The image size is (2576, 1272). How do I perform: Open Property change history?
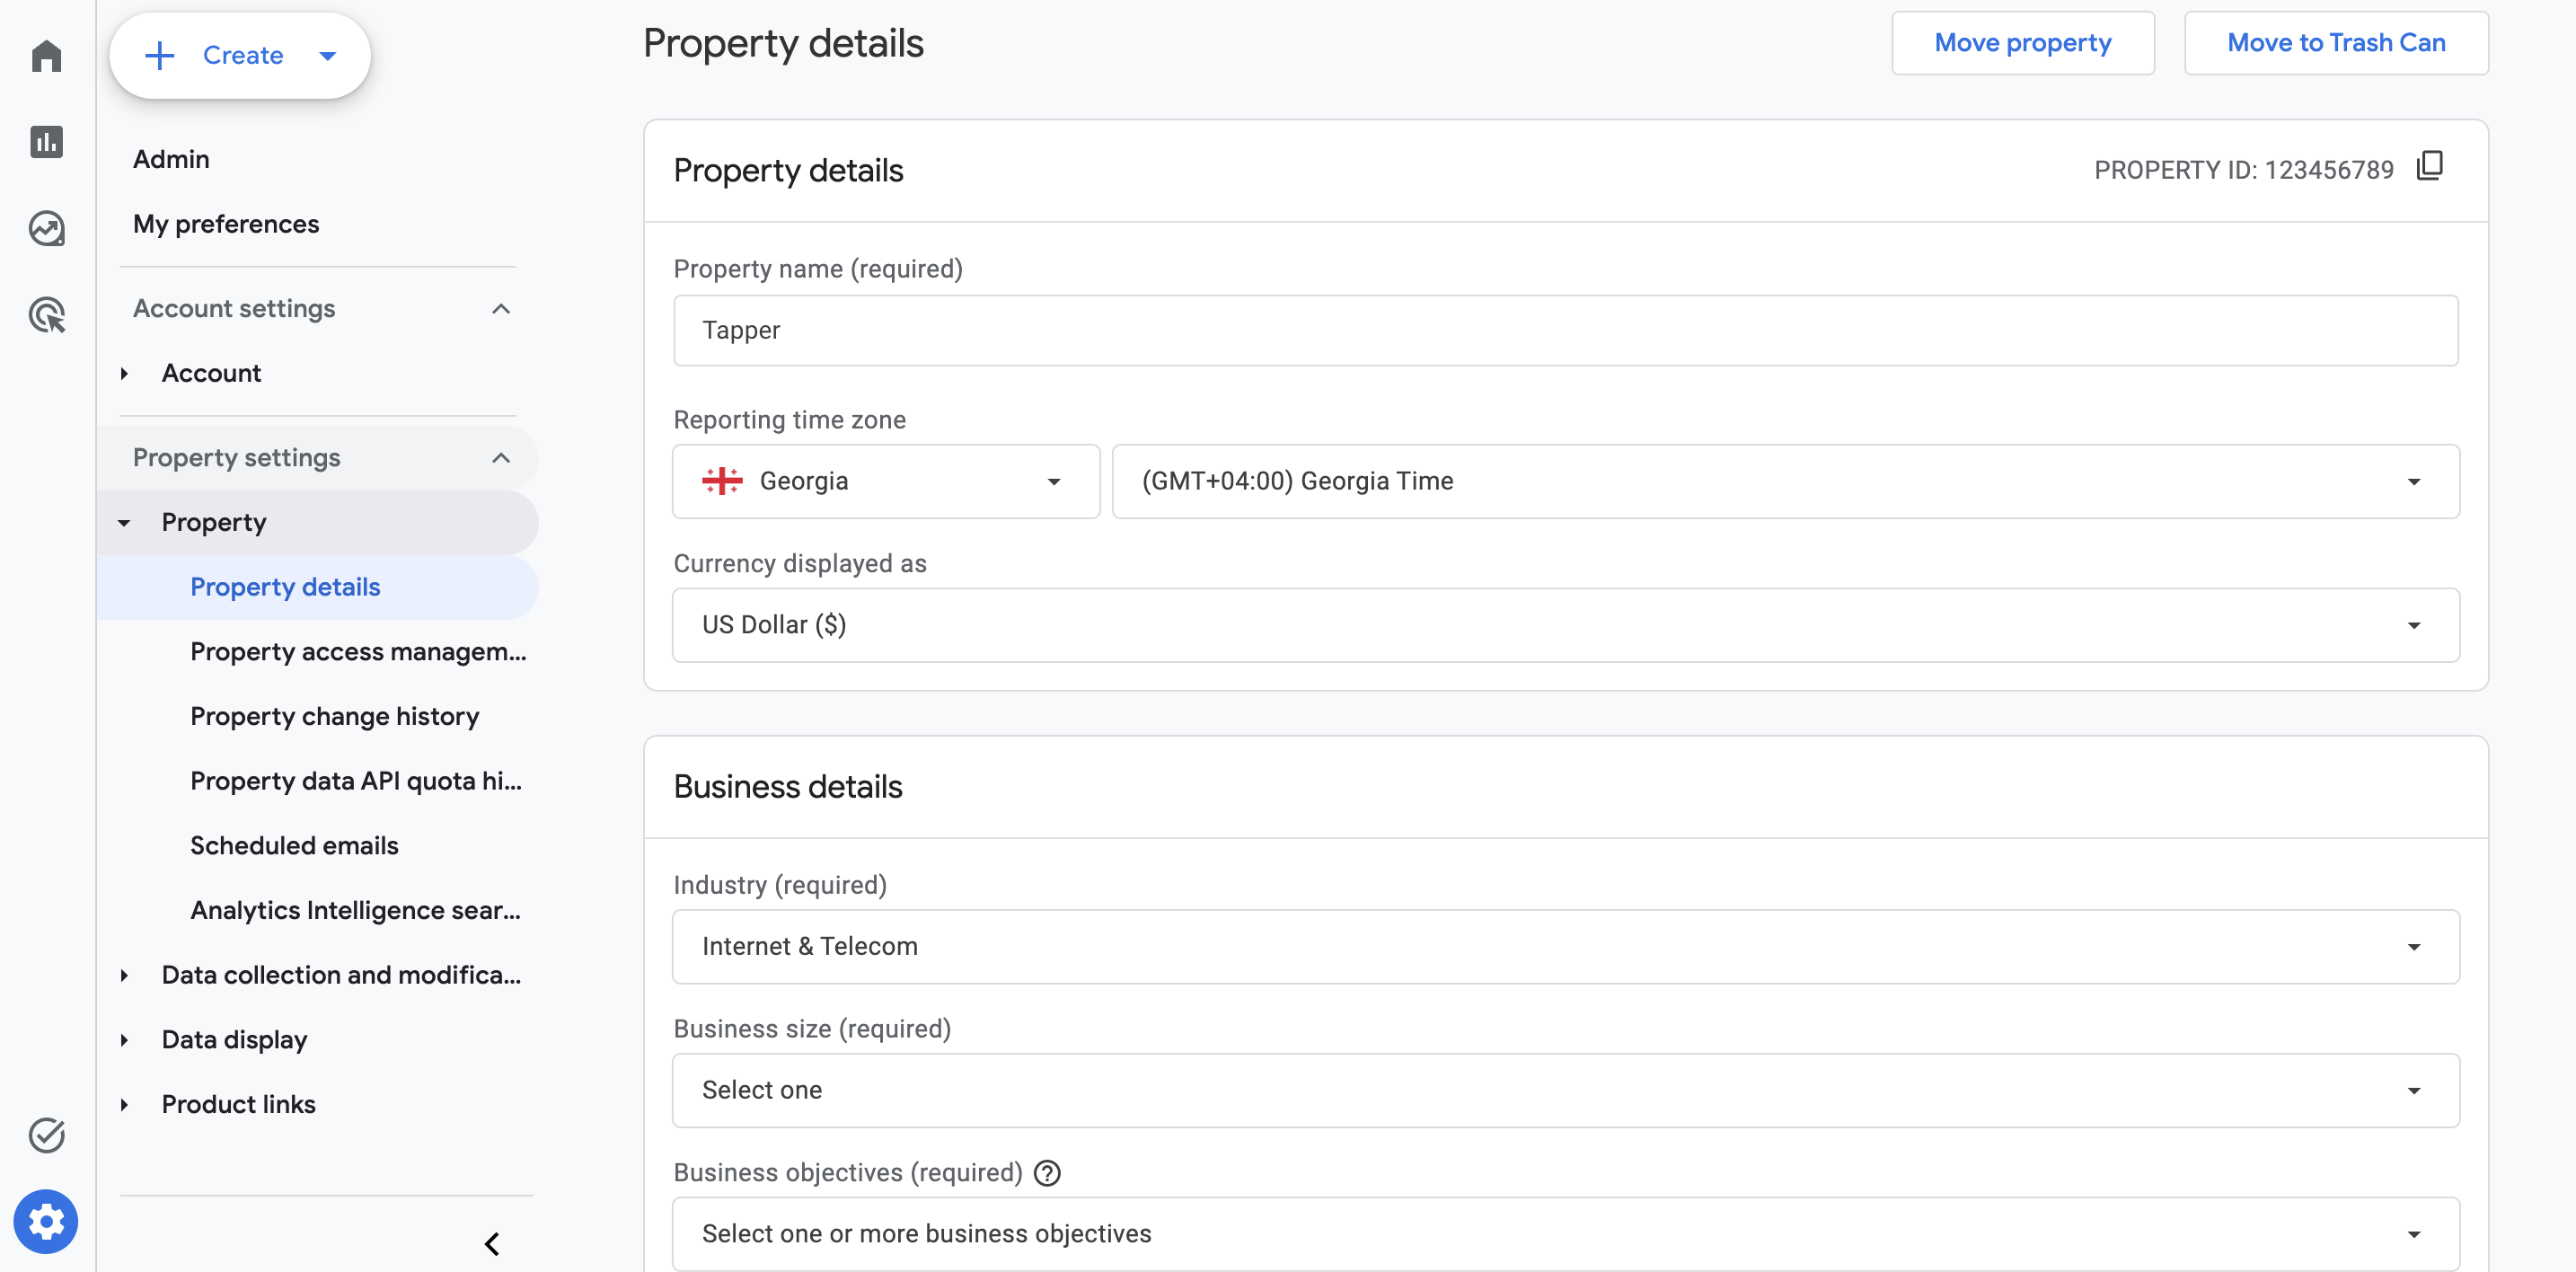tap(334, 716)
